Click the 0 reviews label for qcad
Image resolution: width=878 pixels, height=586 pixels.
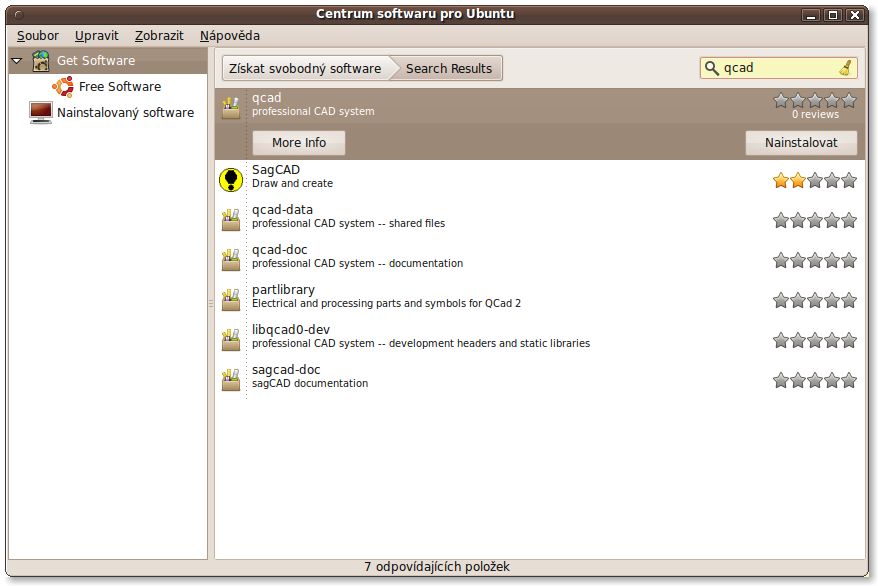(815, 115)
